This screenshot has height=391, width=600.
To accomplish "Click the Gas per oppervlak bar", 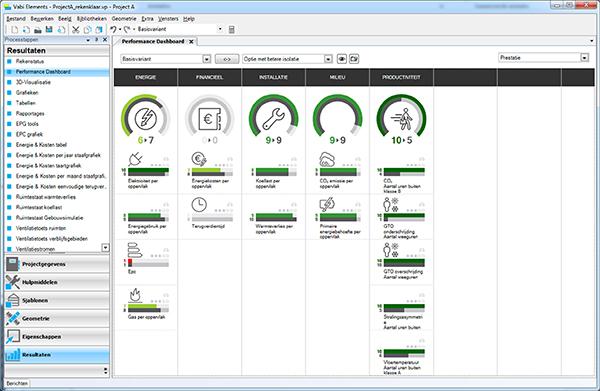I will pos(148,308).
